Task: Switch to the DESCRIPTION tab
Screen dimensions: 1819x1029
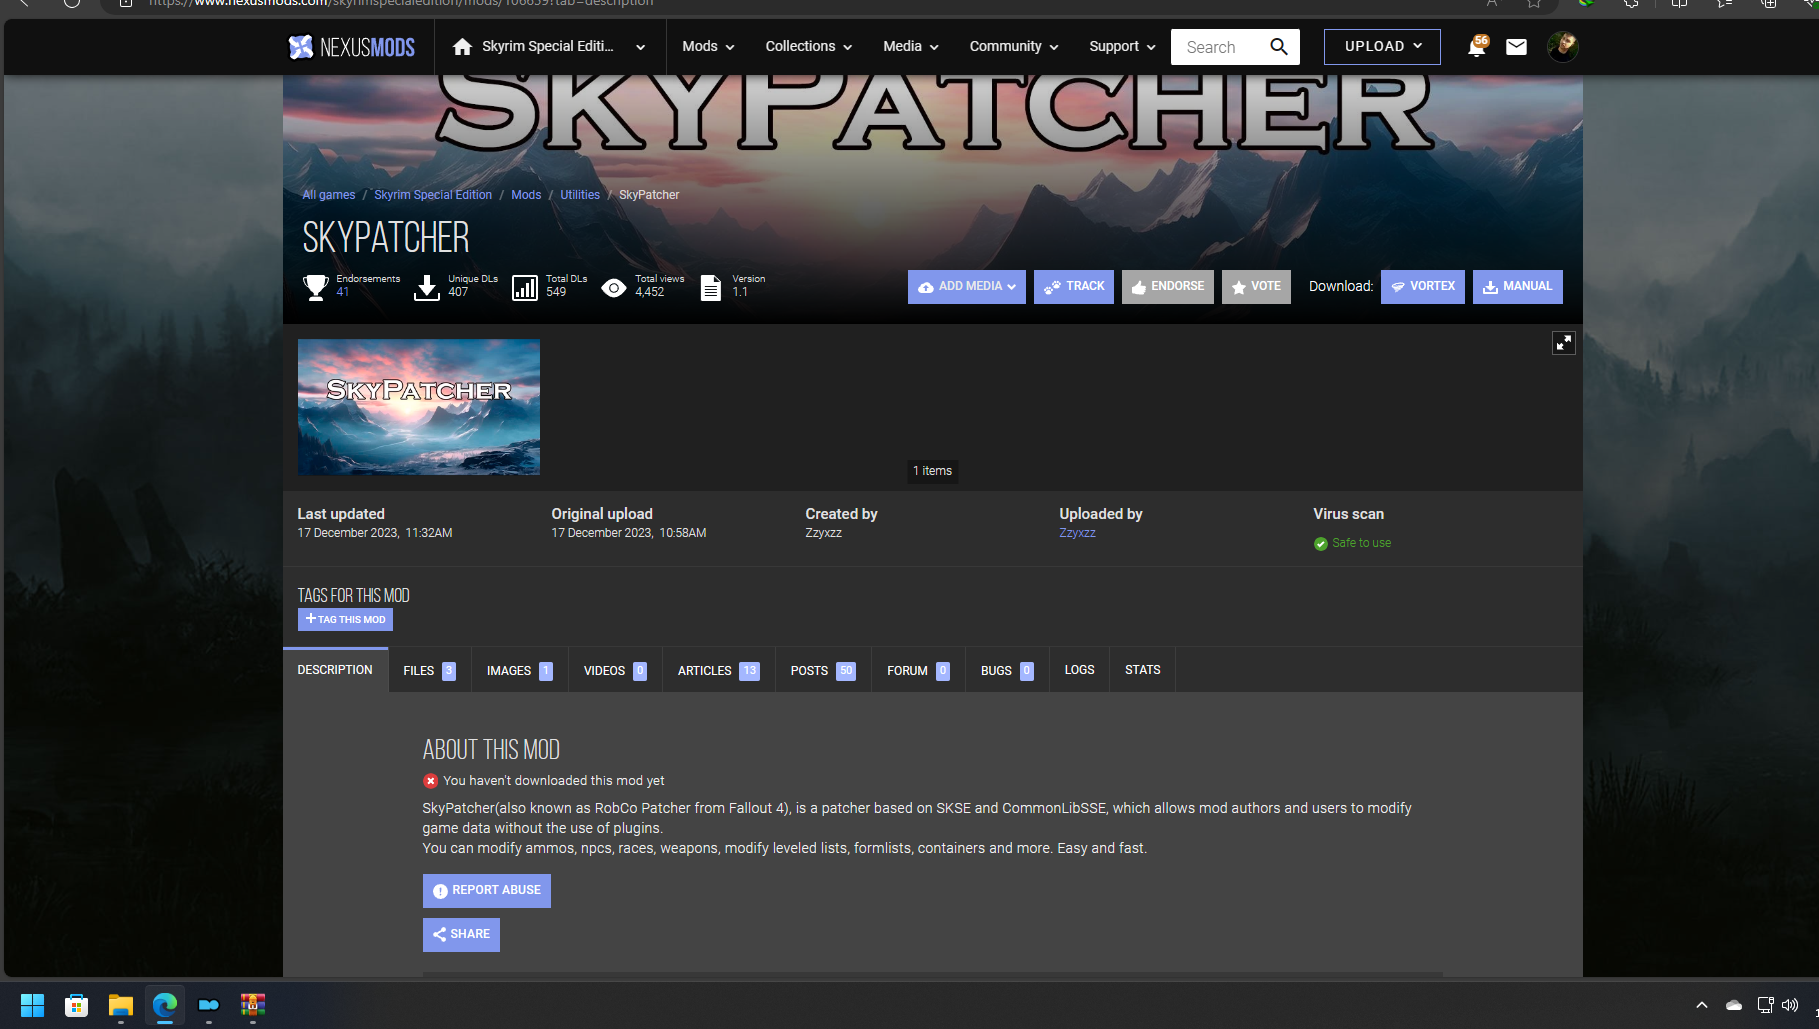Action: tap(335, 670)
